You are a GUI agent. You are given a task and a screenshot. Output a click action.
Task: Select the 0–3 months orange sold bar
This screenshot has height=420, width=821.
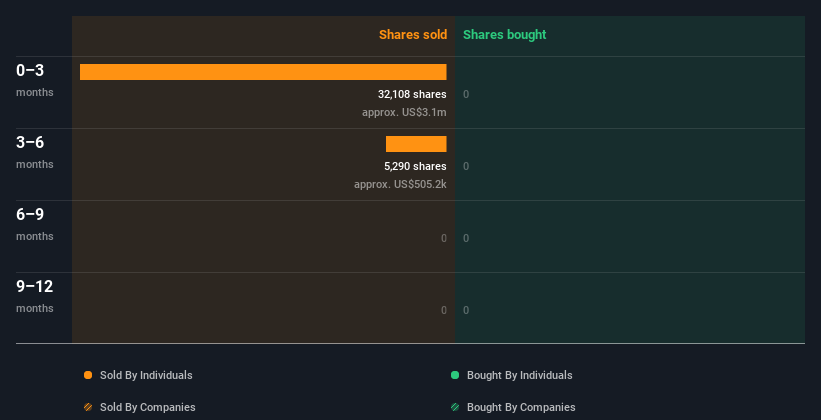tap(263, 72)
